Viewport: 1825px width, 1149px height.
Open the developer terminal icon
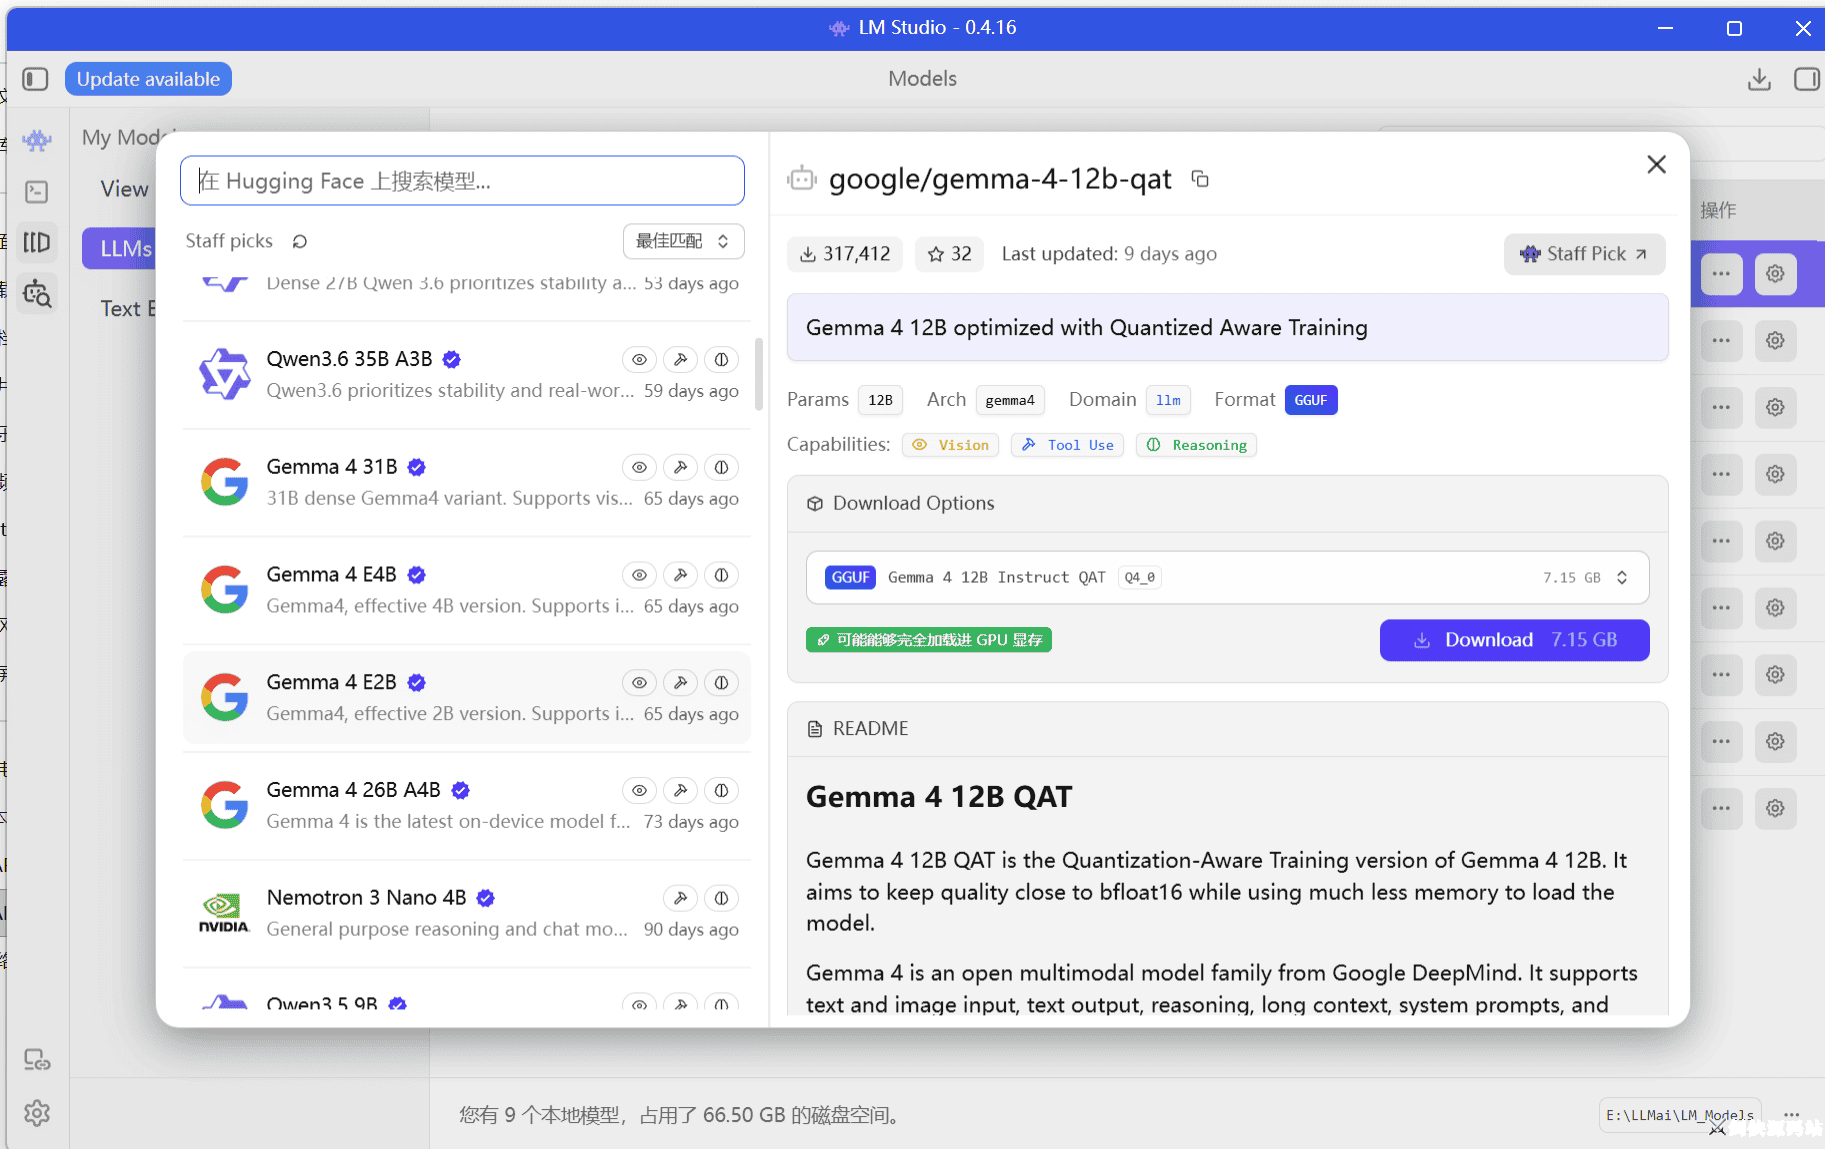click(37, 192)
